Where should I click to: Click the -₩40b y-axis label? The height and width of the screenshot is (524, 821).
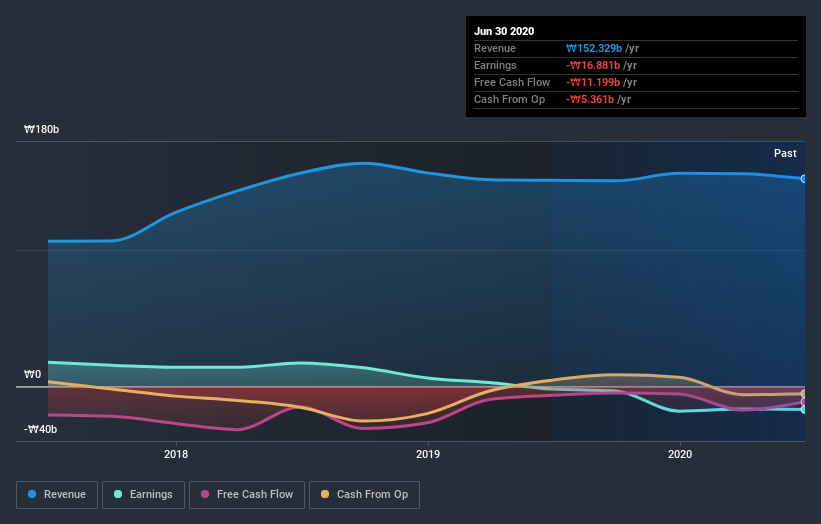point(40,429)
